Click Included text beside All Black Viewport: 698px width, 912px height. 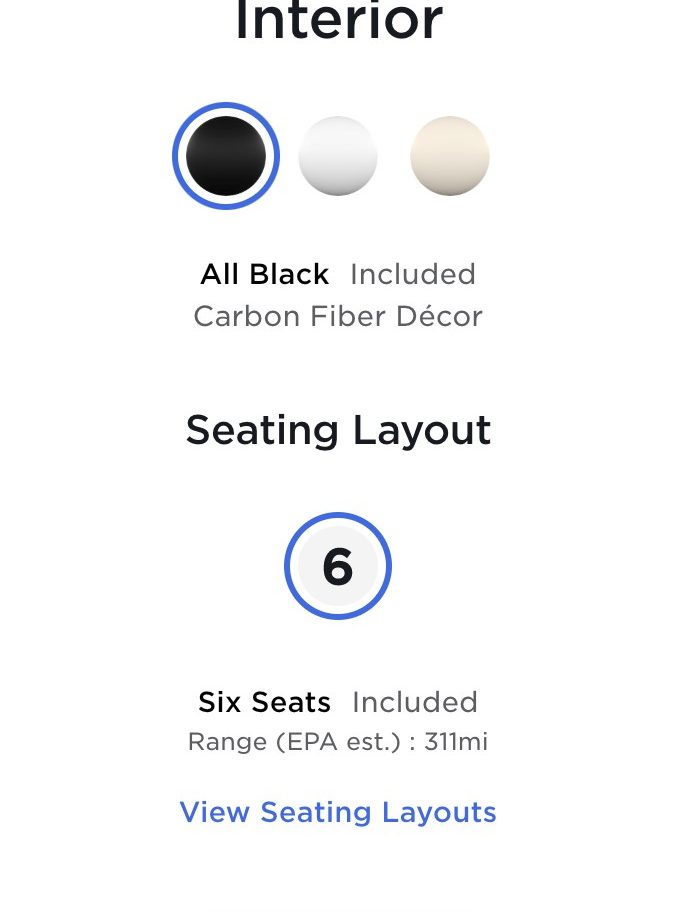click(x=413, y=274)
